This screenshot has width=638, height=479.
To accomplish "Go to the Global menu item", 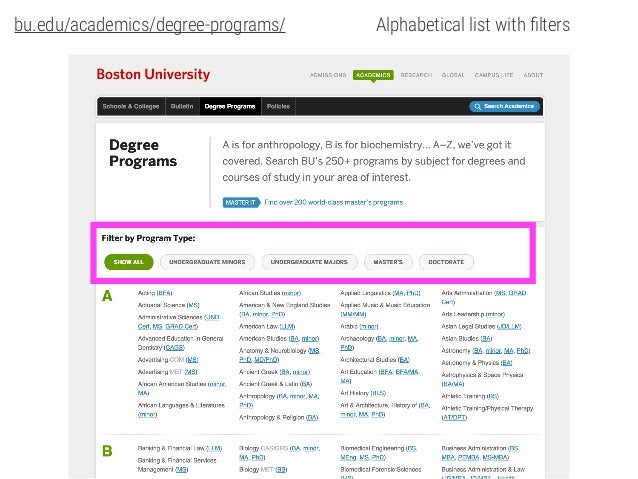I will coord(453,75).
